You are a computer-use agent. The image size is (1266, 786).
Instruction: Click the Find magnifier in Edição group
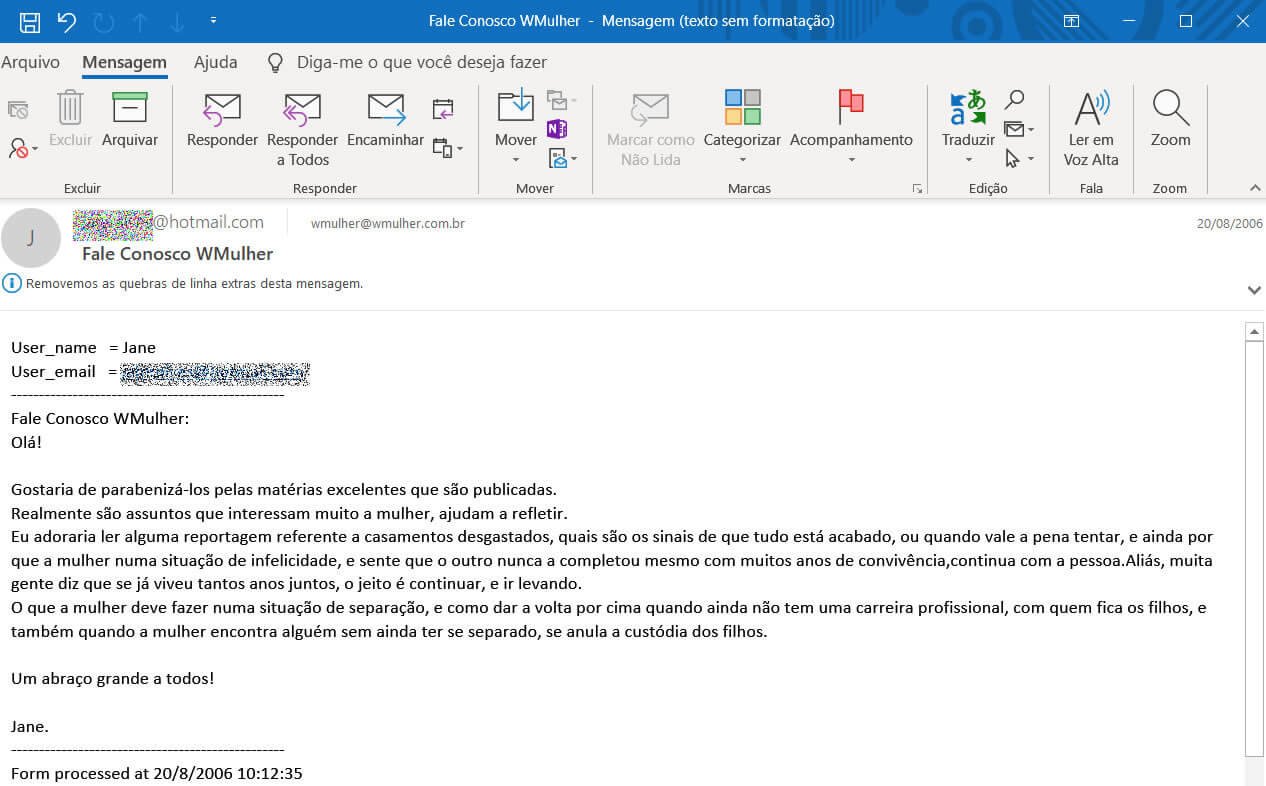1014,101
